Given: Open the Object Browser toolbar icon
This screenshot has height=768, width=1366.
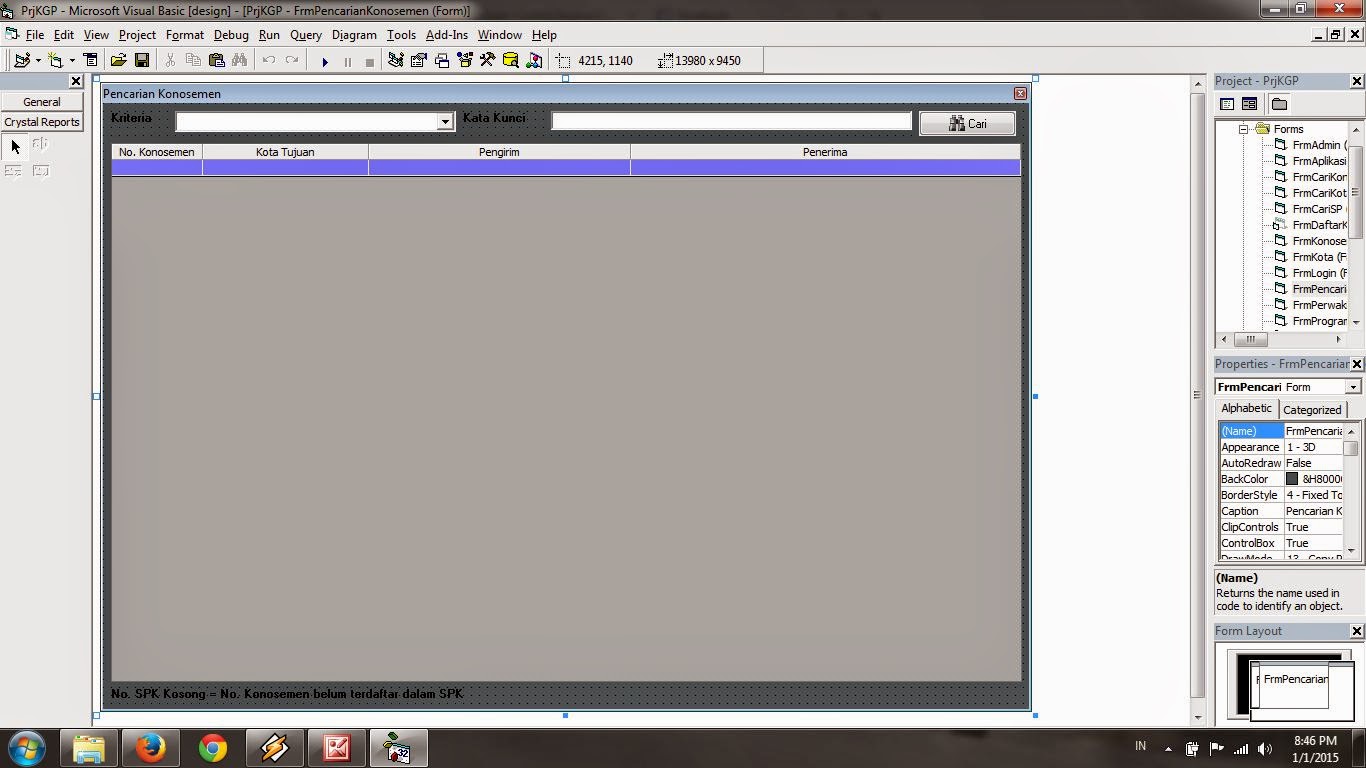Looking at the screenshot, I should 463,60.
